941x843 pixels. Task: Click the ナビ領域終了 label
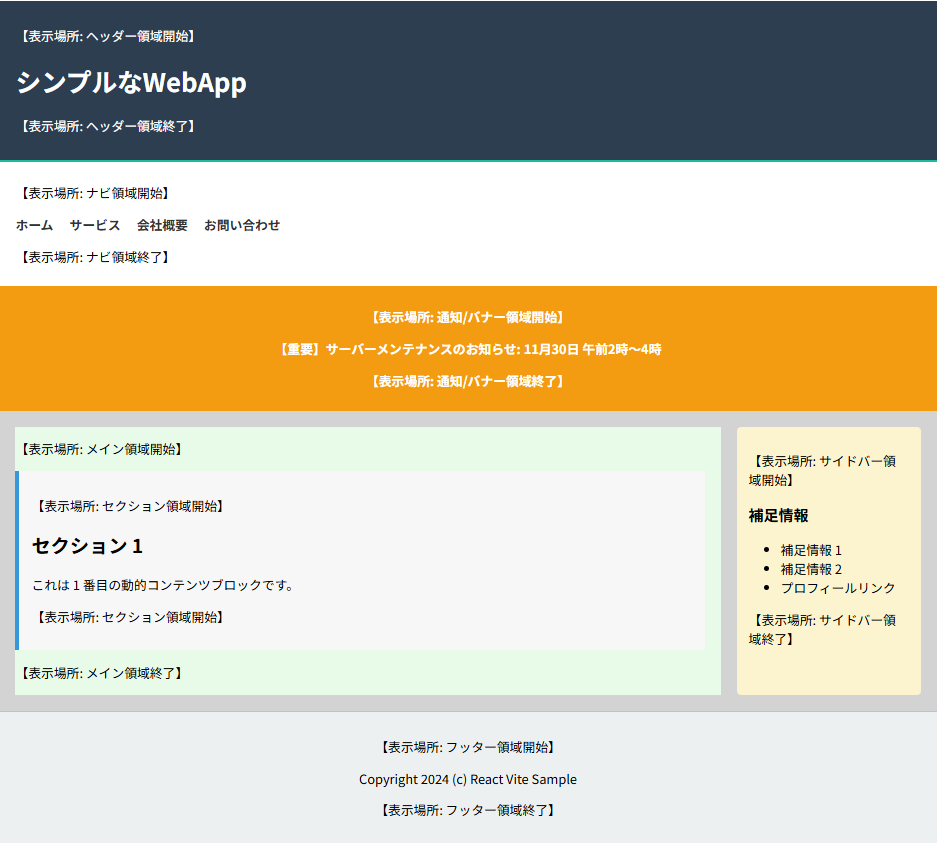[x=95, y=257]
